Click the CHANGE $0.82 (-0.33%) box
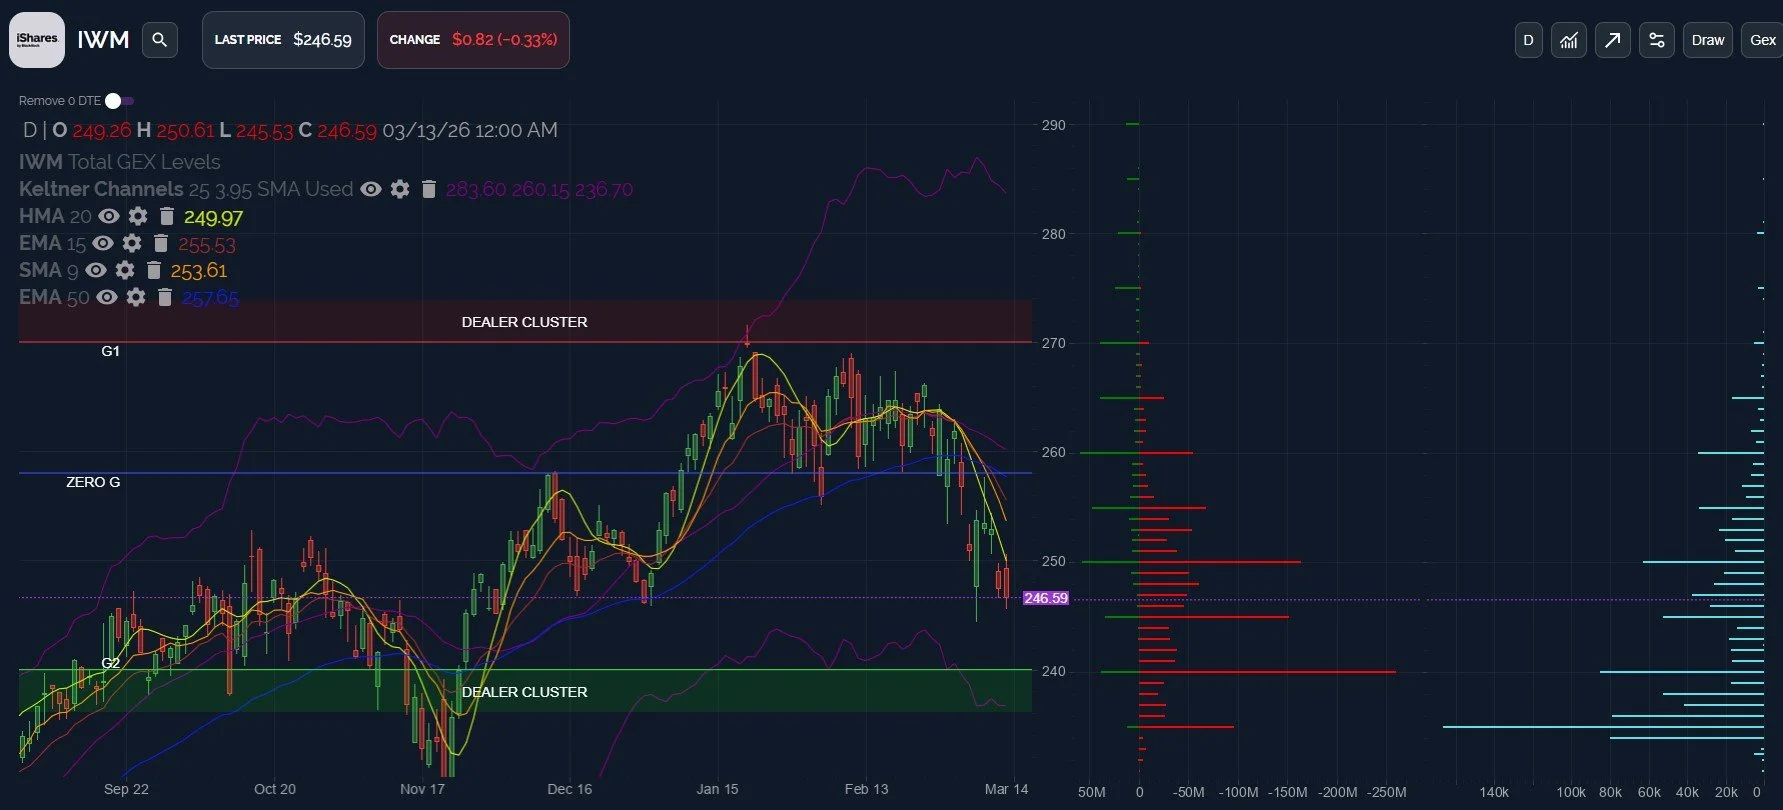This screenshot has height=810, width=1783. 473,40
